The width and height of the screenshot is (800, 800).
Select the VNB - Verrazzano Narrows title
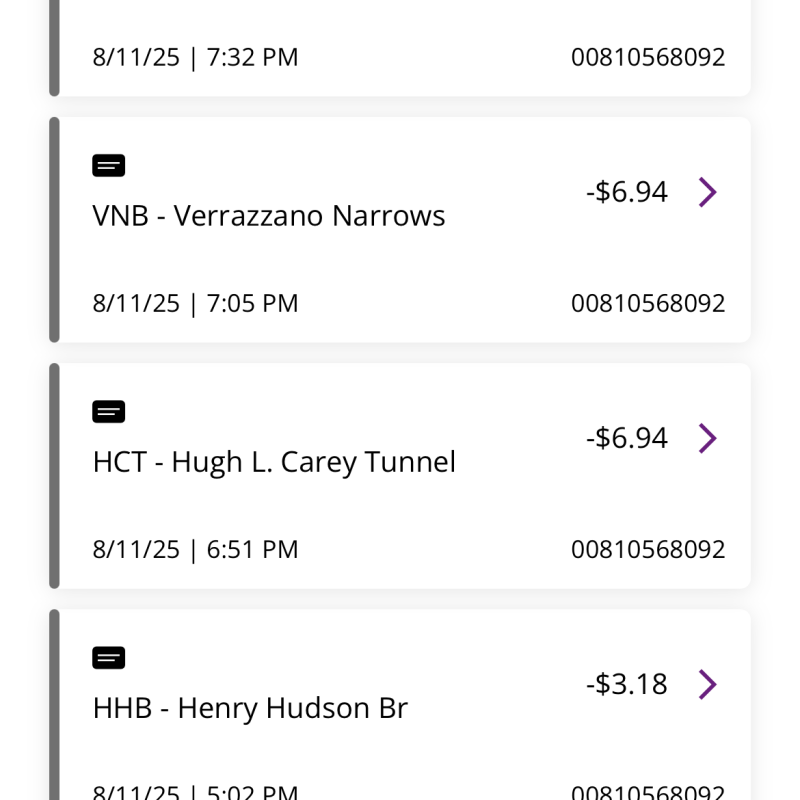coord(268,216)
